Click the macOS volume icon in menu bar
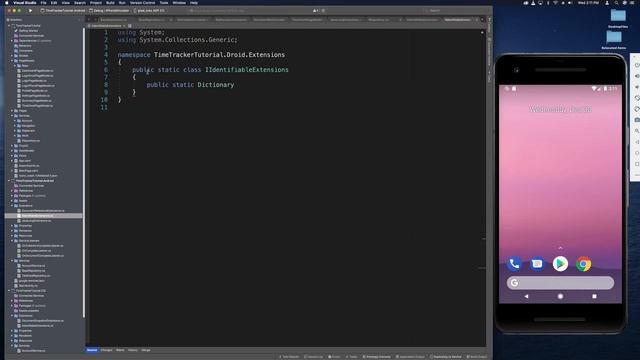Image resolution: width=640 pixels, height=360 pixels. (570, 2)
